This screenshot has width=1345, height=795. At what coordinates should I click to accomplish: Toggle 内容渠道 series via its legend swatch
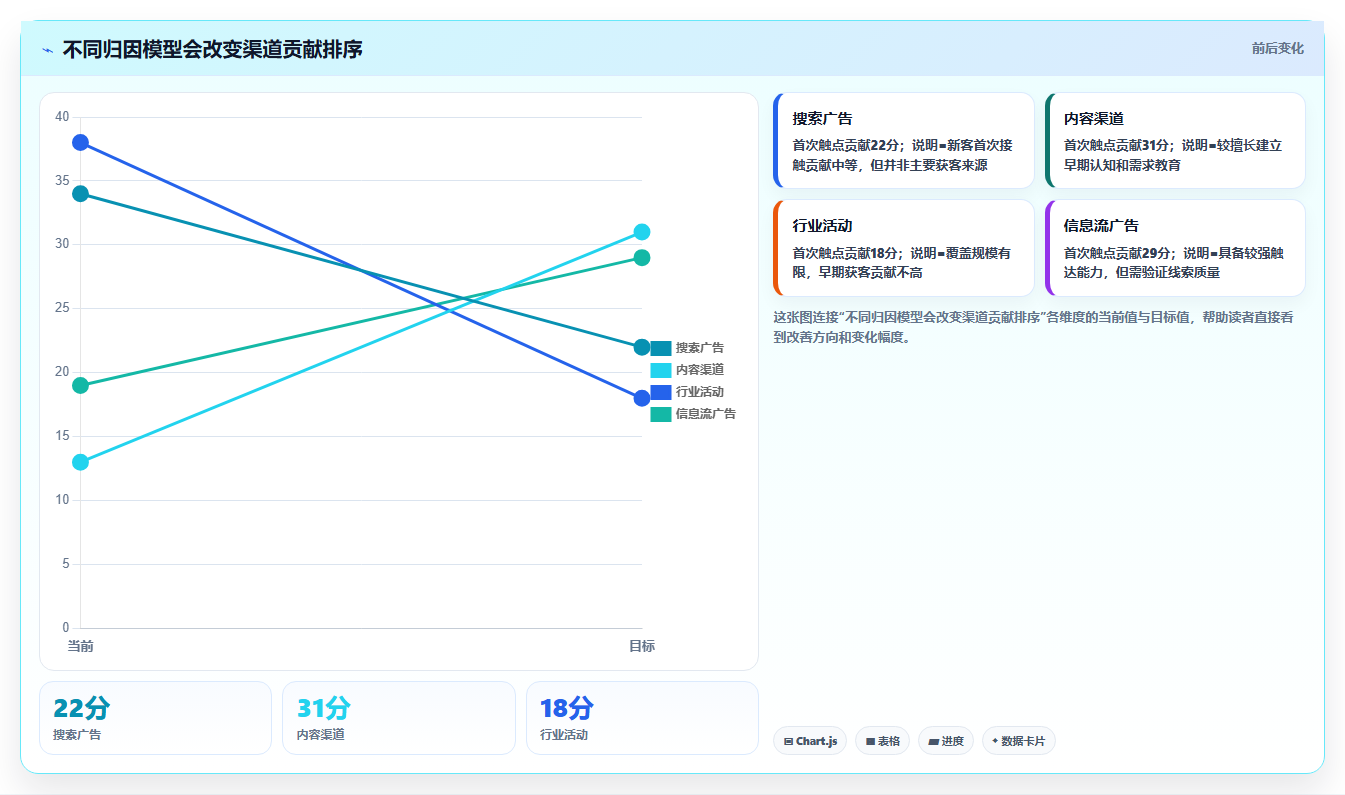(x=661, y=370)
